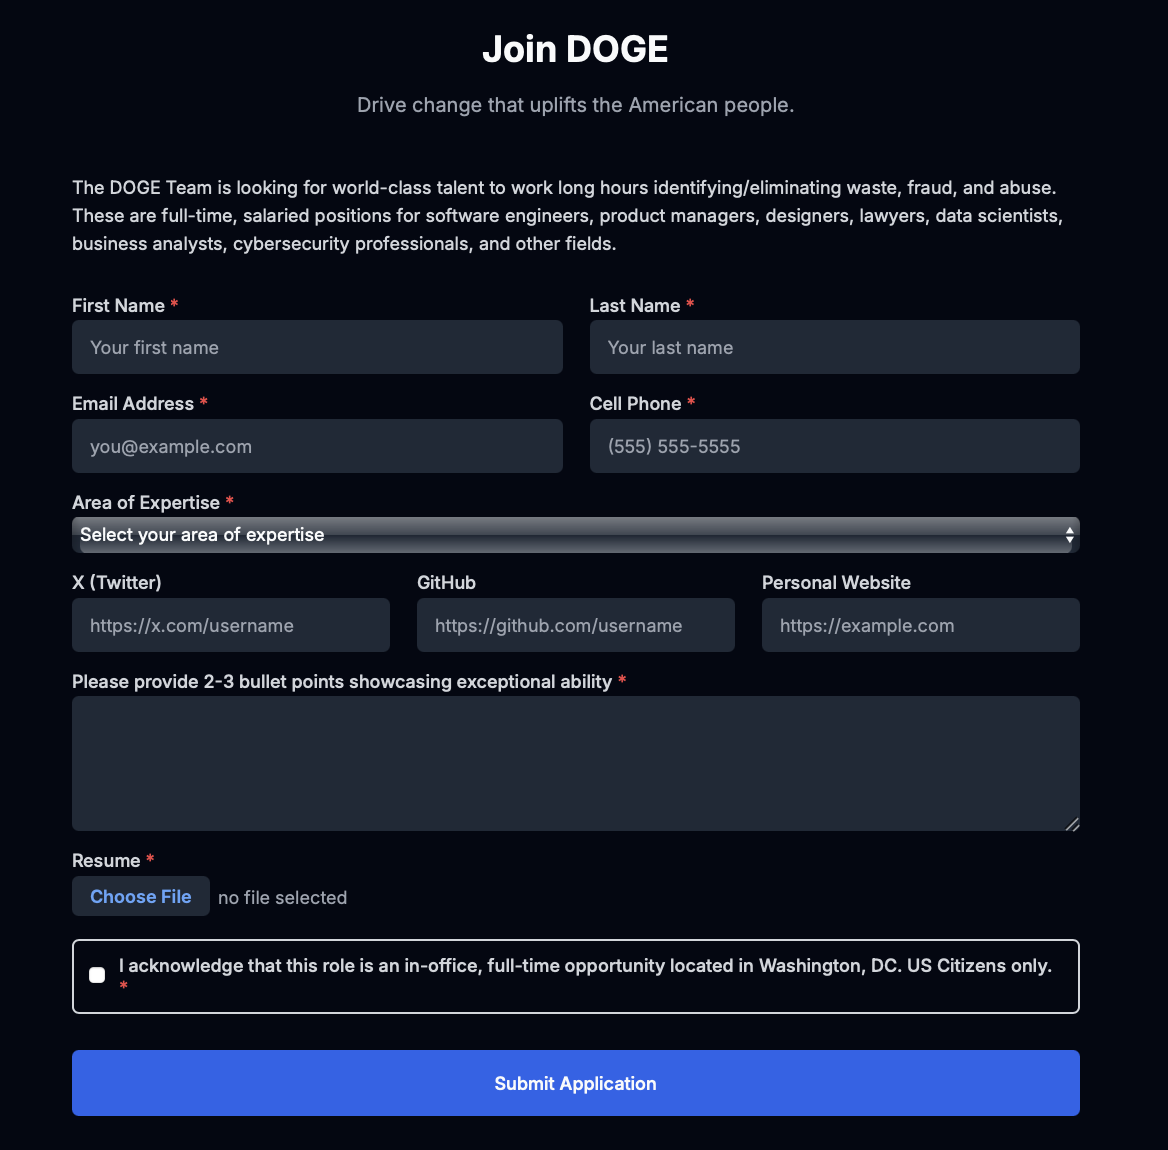
Task: Click the Submit Application button
Action: point(575,1083)
